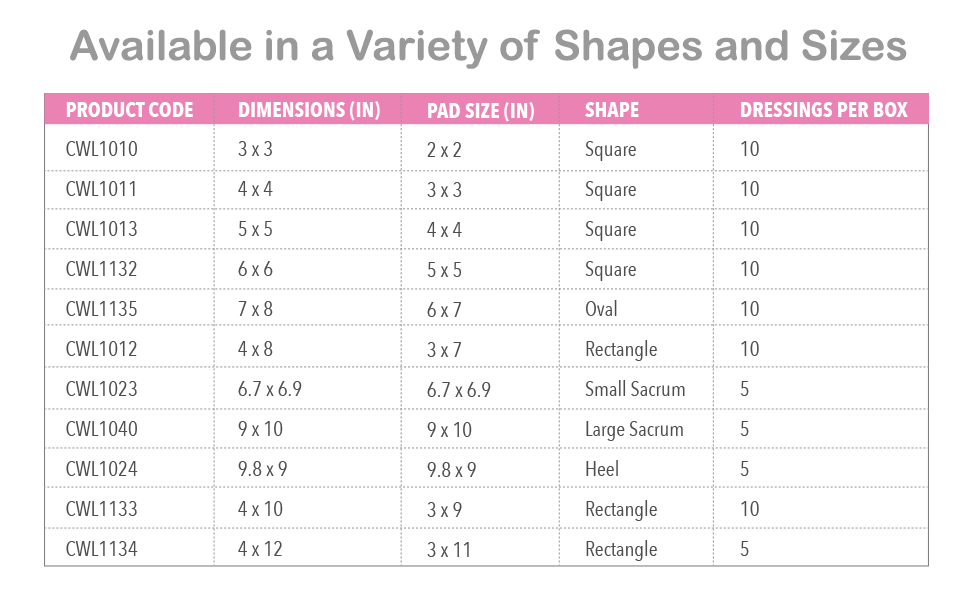Click the 6 x 7 pad size cell

tap(444, 310)
